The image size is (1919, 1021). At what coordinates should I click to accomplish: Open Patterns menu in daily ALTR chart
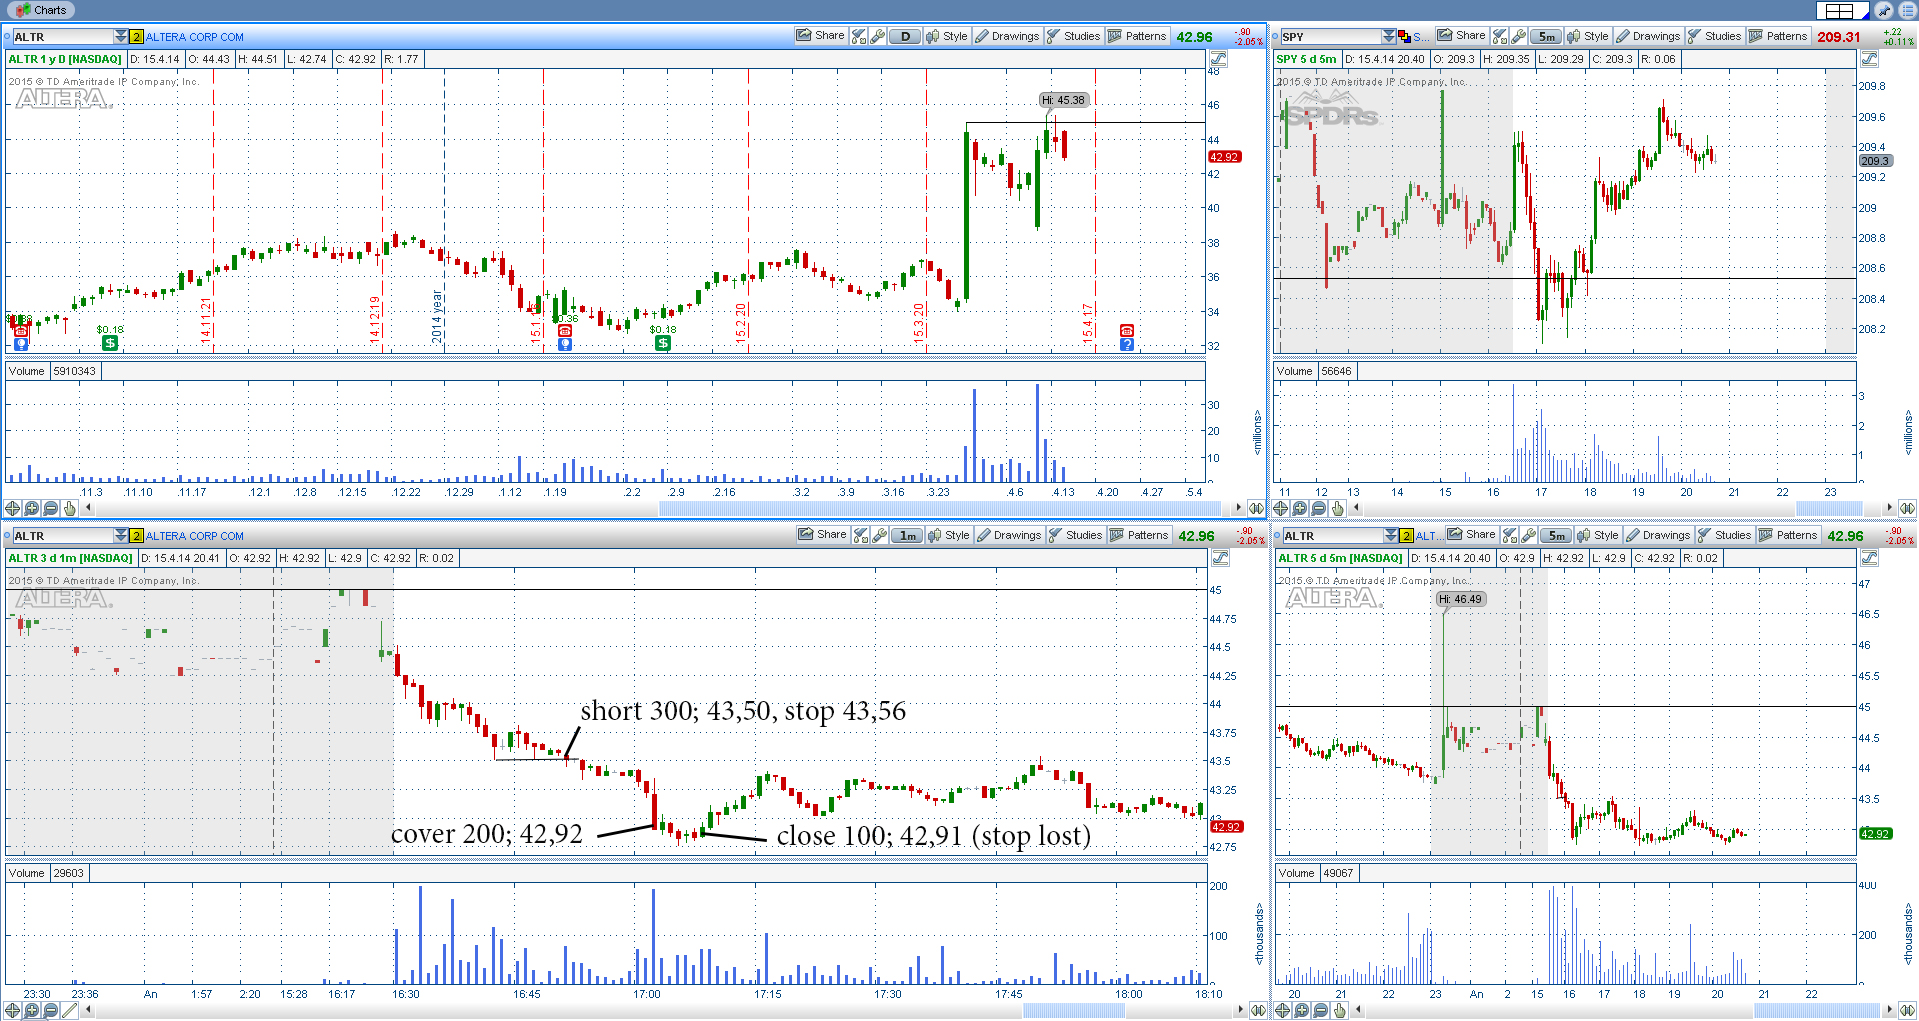tap(1137, 36)
